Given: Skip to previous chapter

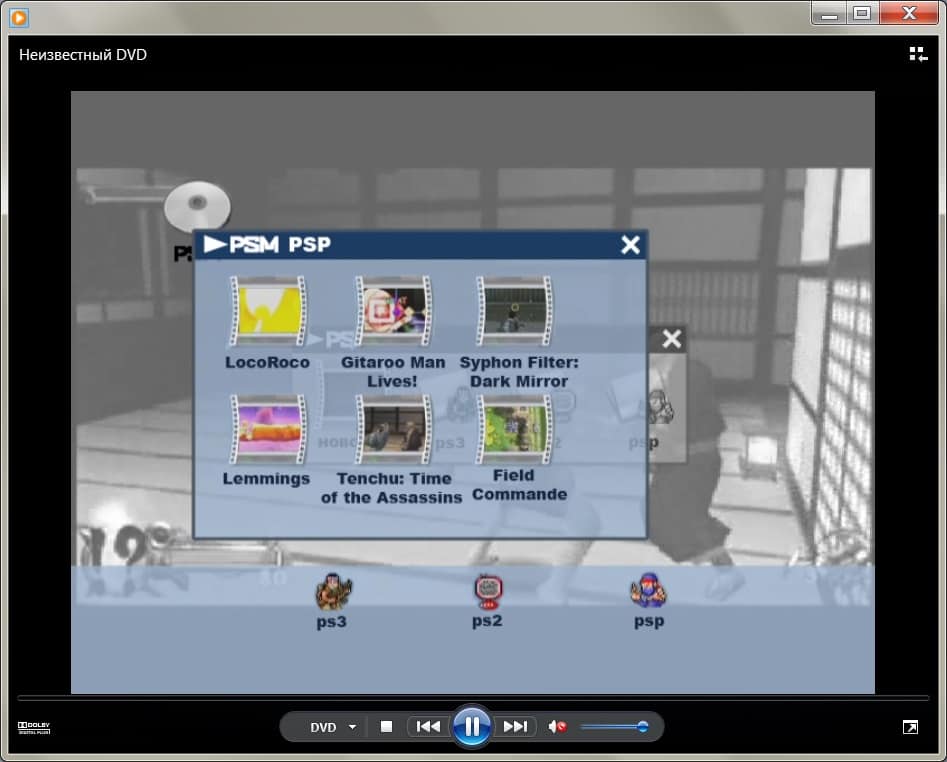Looking at the screenshot, I should [428, 726].
